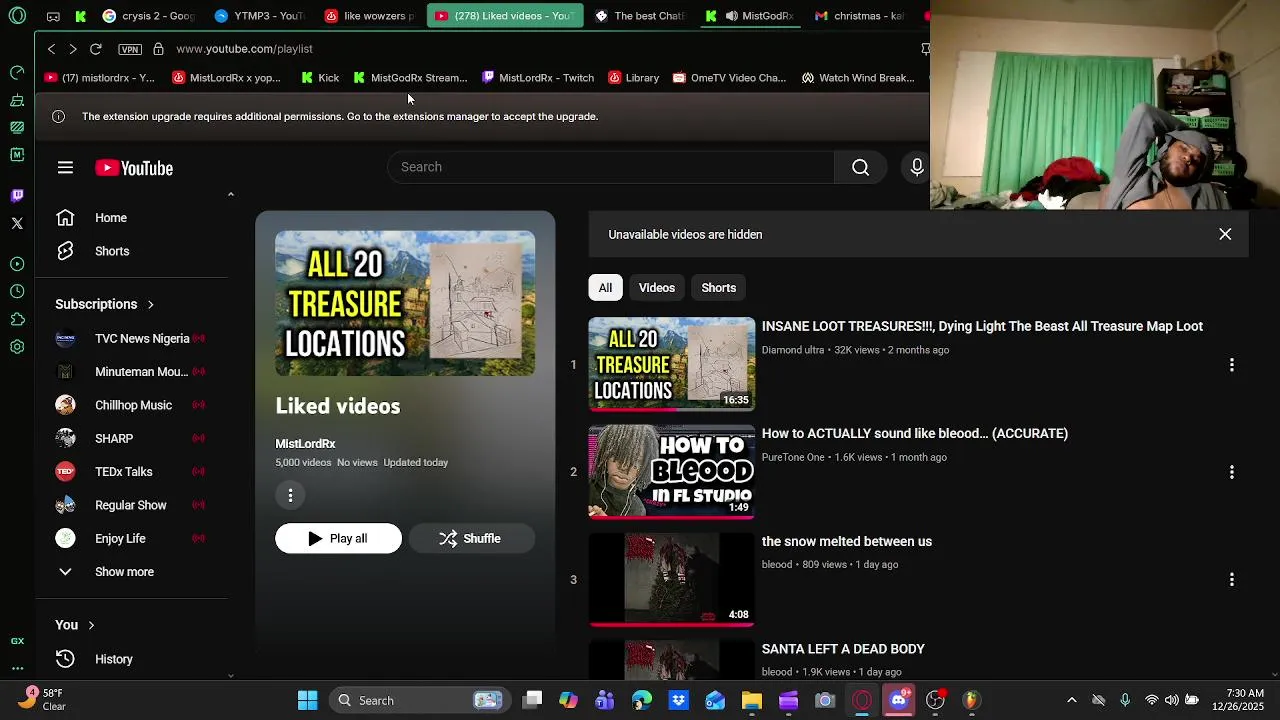Open Discord from the taskbar
The width and height of the screenshot is (1280, 720).
[x=898, y=700]
